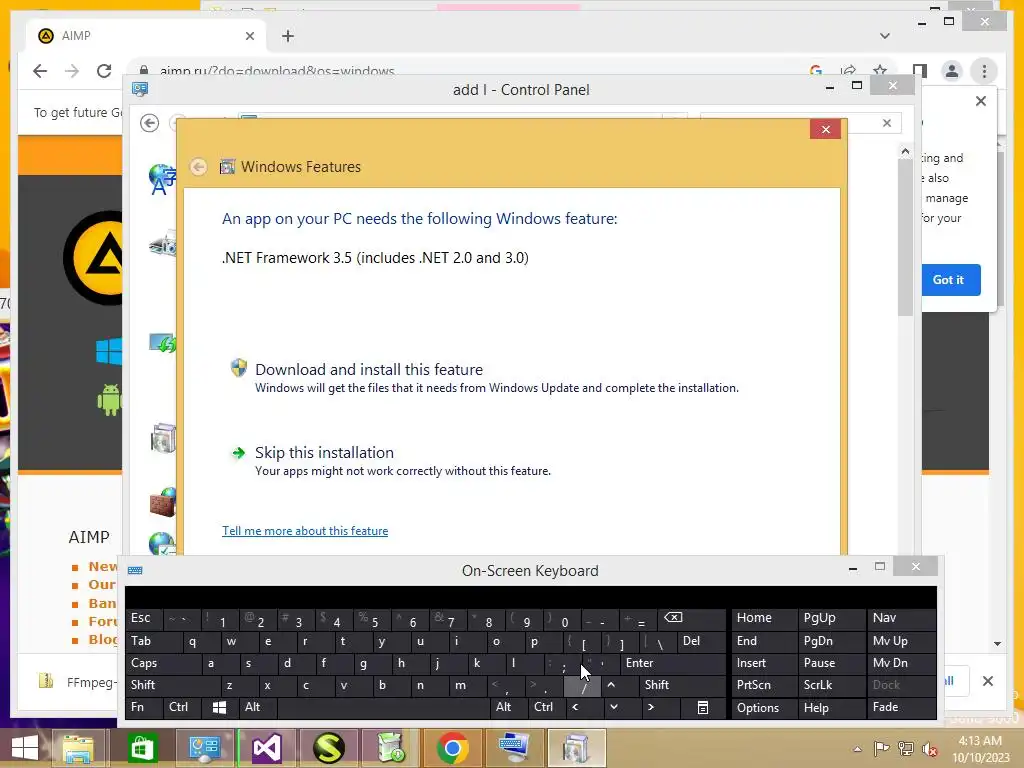The width and height of the screenshot is (1024, 768).
Task: Toggle left Alt key on On-Screen Keyboard
Action: 258,707
